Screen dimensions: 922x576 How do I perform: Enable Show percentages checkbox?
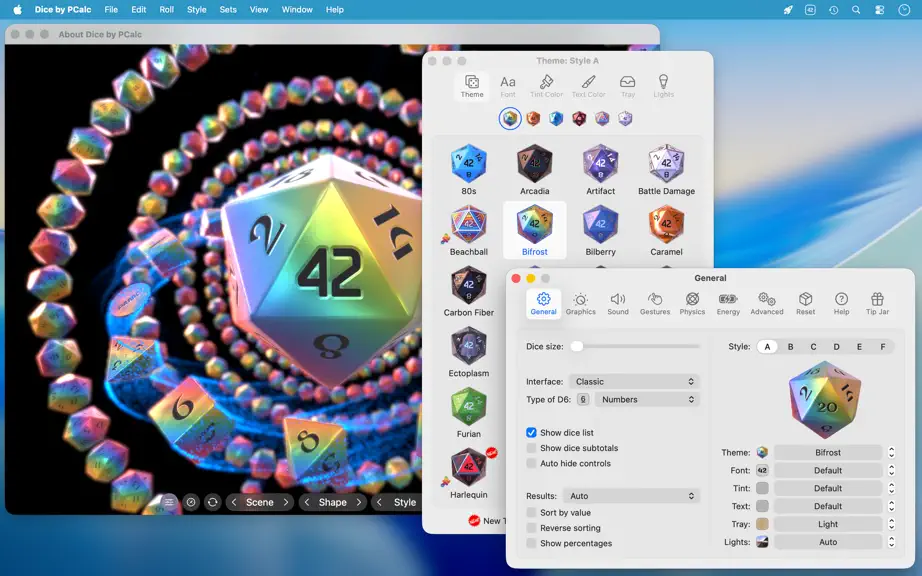pyautogui.click(x=531, y=543)
